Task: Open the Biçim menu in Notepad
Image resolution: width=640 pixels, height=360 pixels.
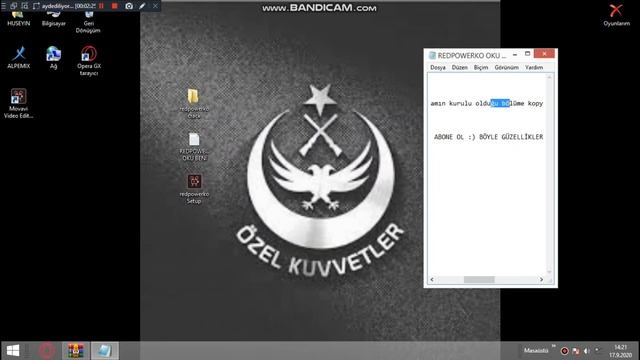Action: pos(481,67)
